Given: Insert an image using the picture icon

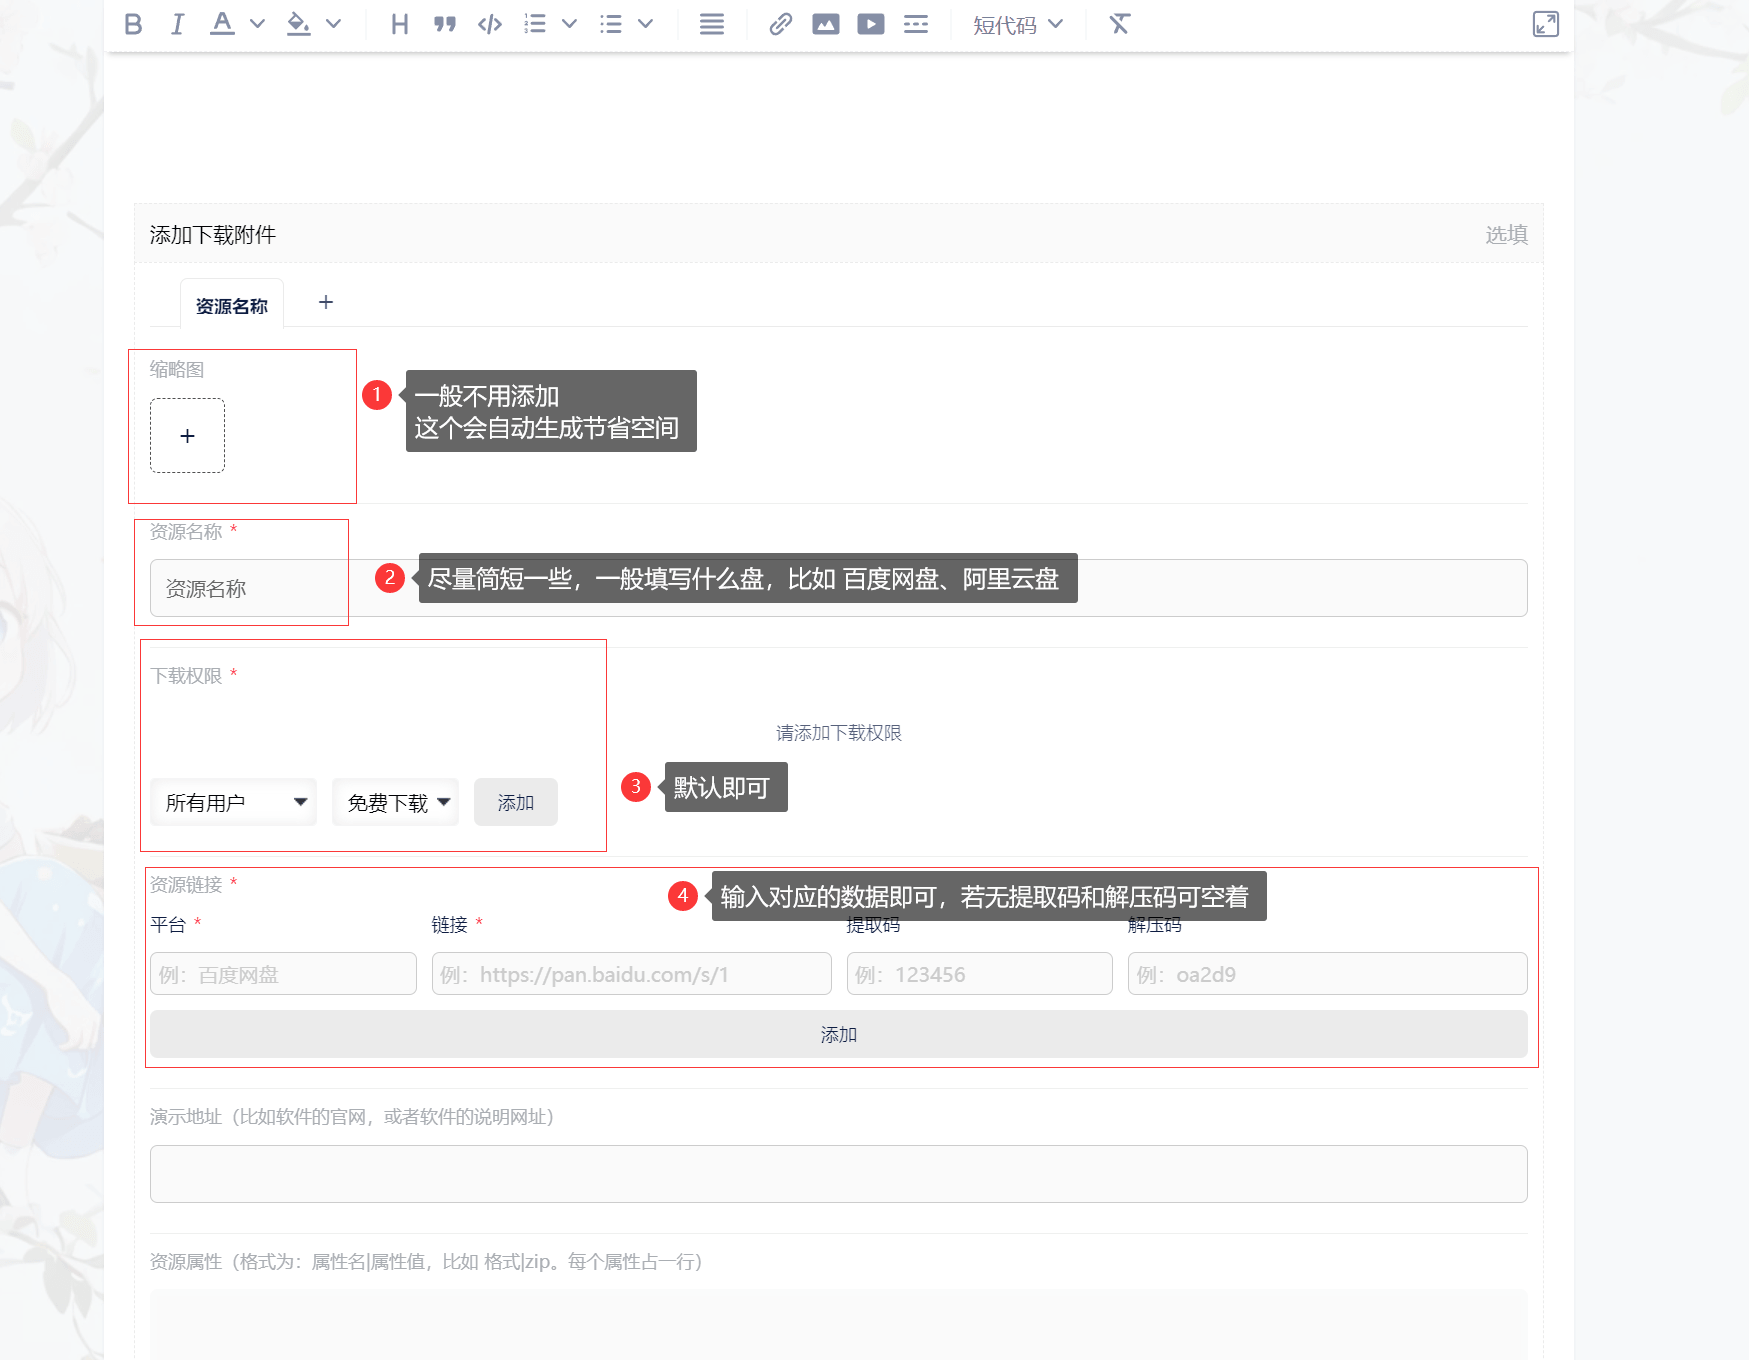Looking at the screenshot, I should click(826, 24).
